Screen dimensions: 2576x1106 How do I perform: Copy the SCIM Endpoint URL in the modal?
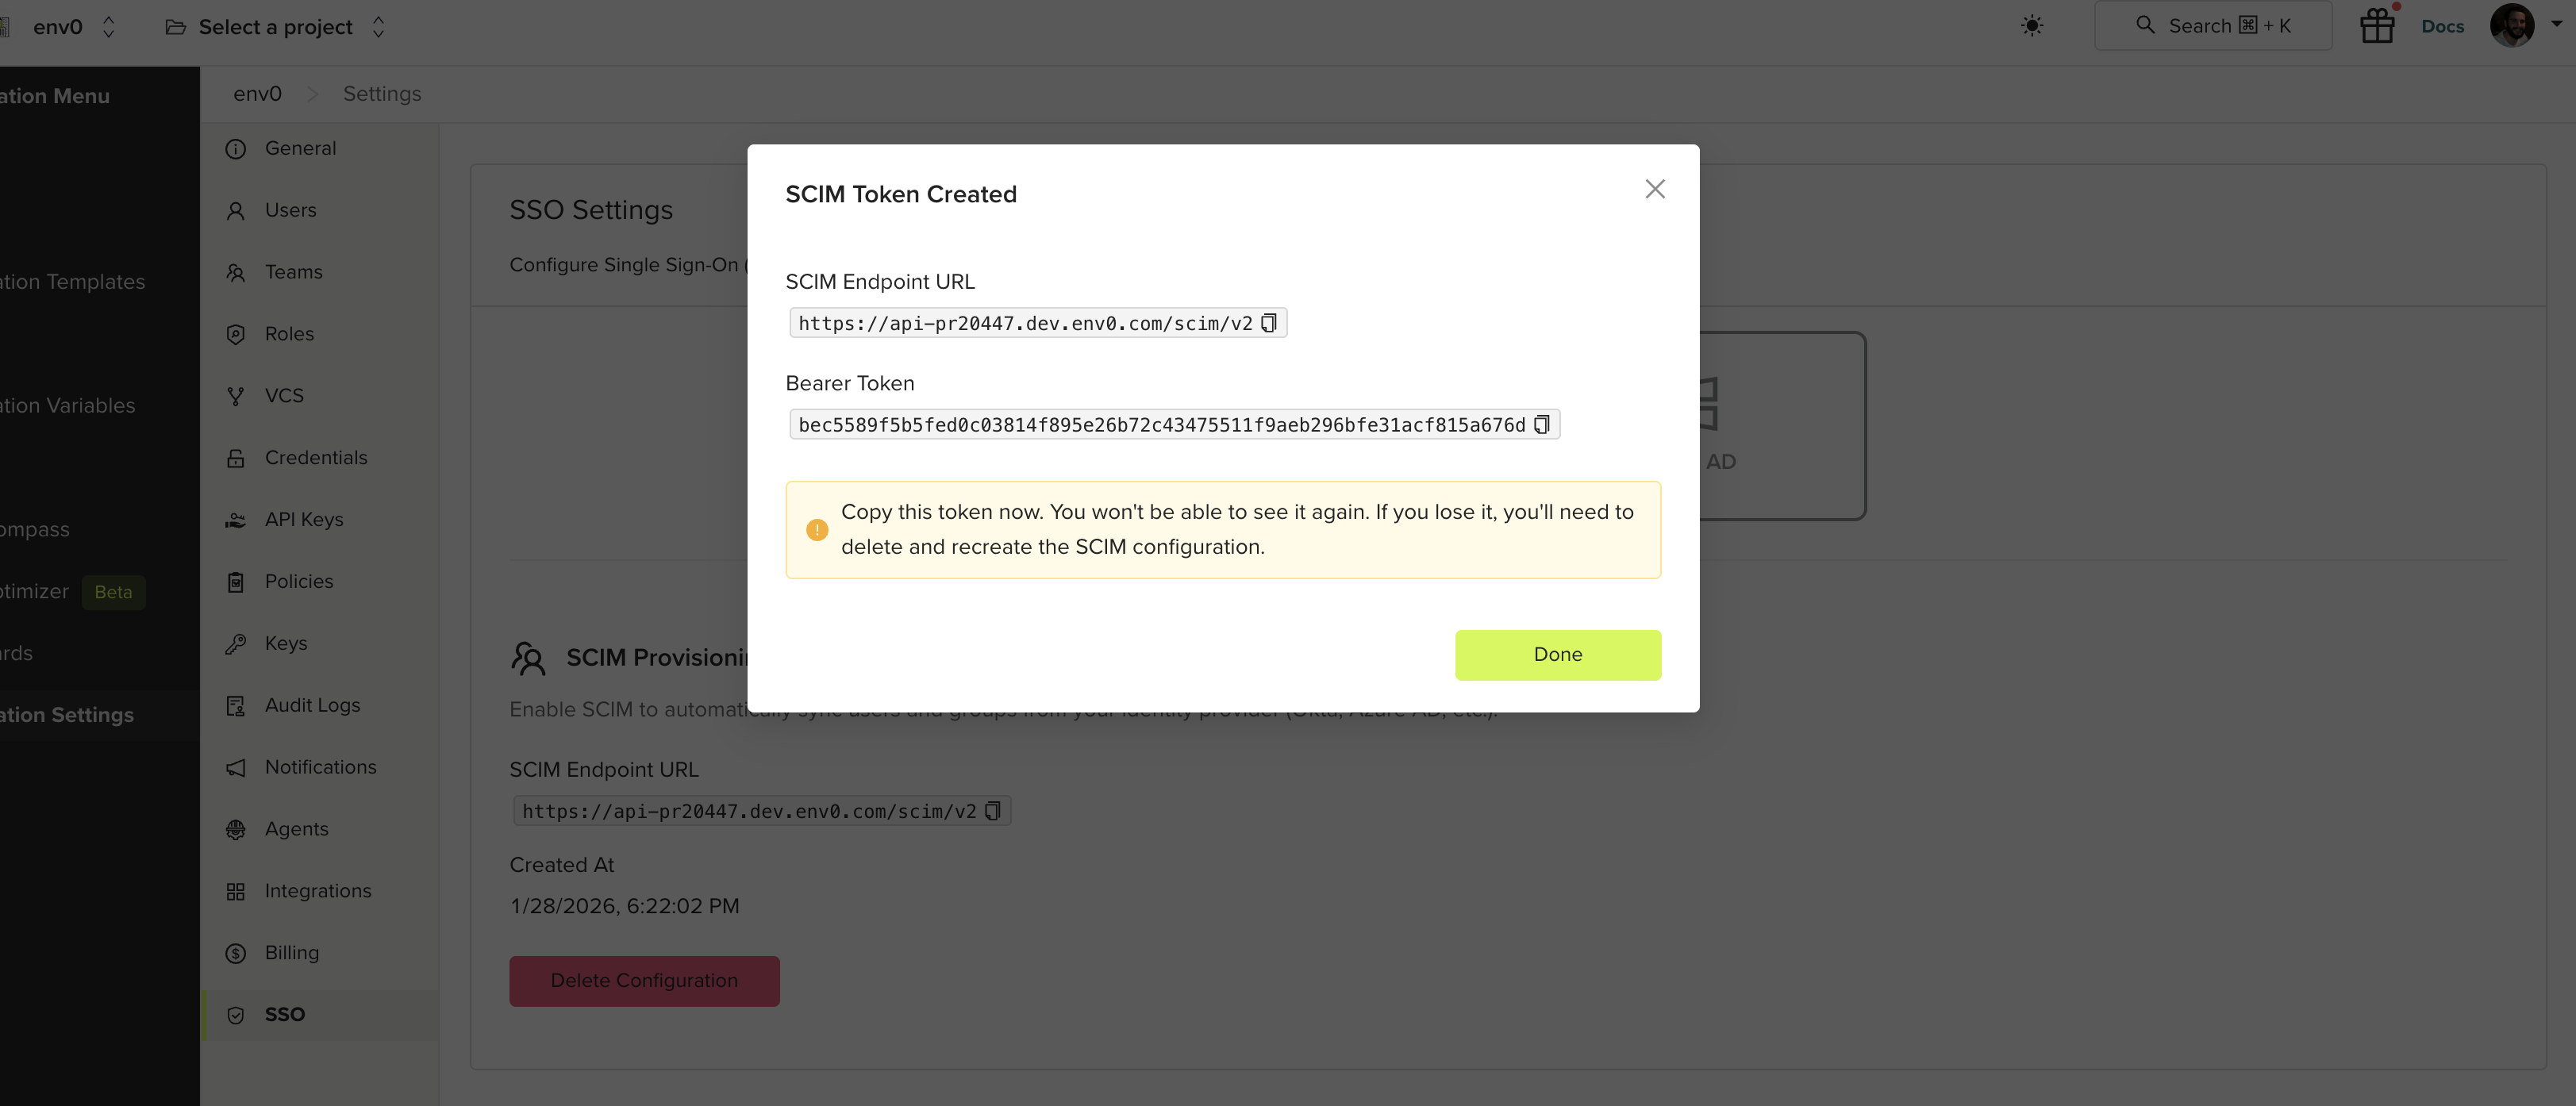pos(1269,322)
